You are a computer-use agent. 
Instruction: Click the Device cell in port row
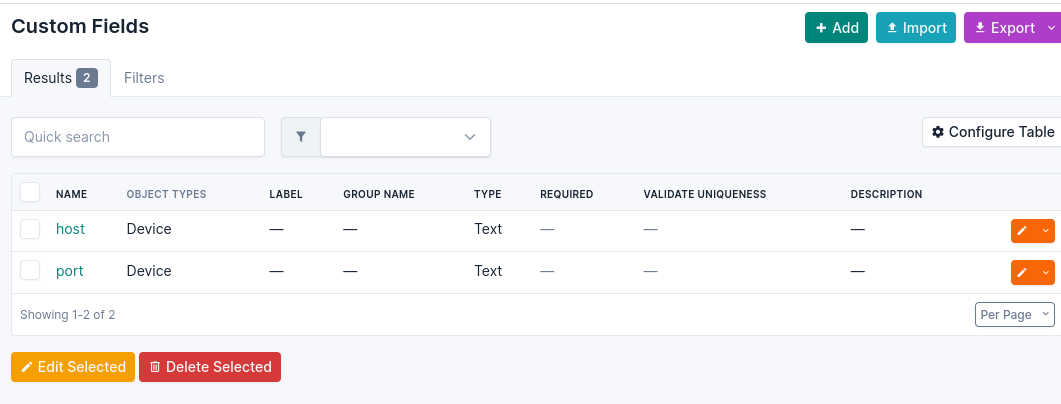coord(149,271)
